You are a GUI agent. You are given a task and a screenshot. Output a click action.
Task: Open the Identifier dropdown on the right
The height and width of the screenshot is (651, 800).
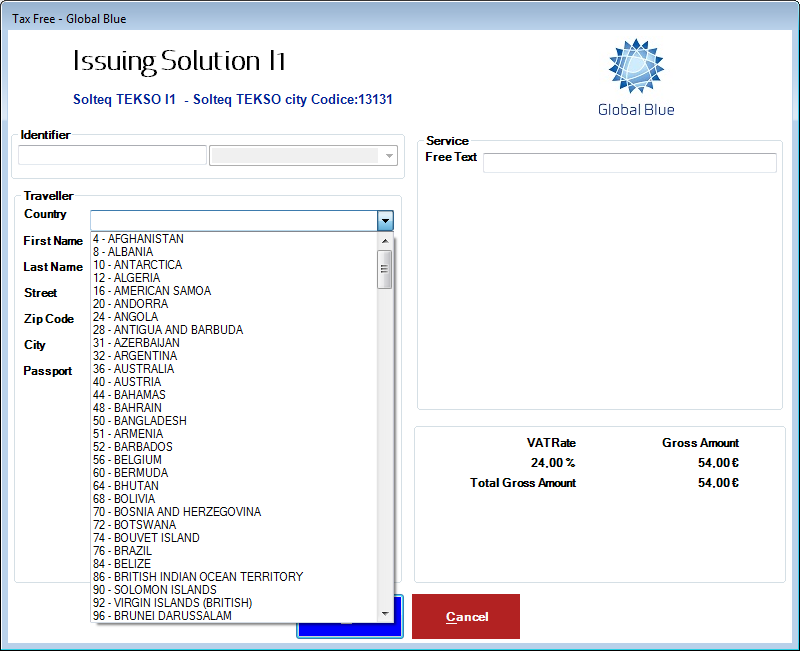pyautogui.click(x=388, y=155)
